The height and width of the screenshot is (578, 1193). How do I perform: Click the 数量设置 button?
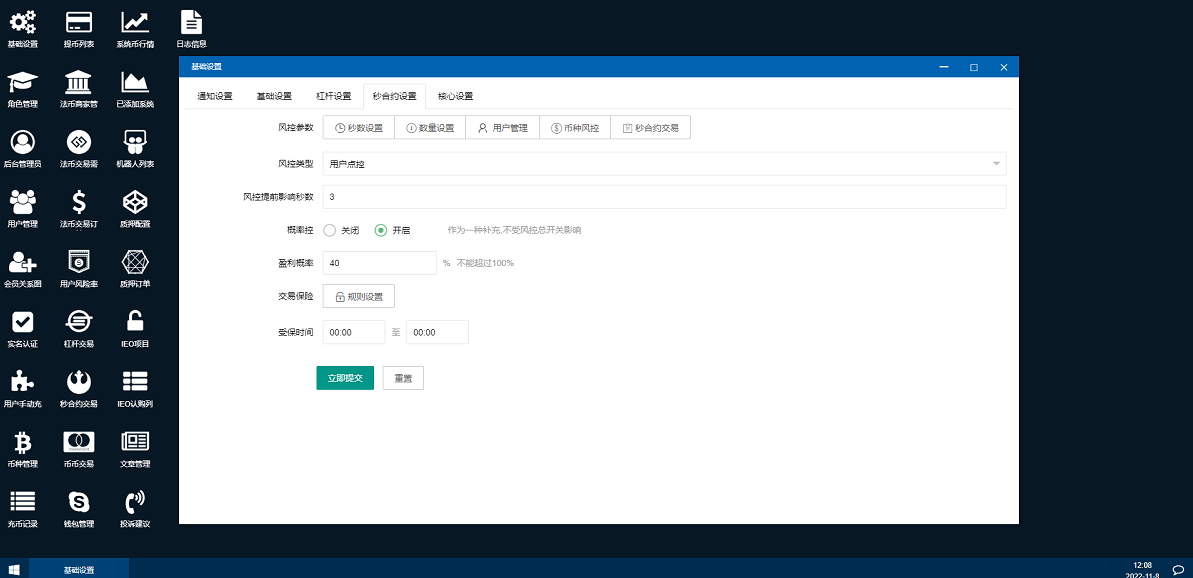click(430, 128)
